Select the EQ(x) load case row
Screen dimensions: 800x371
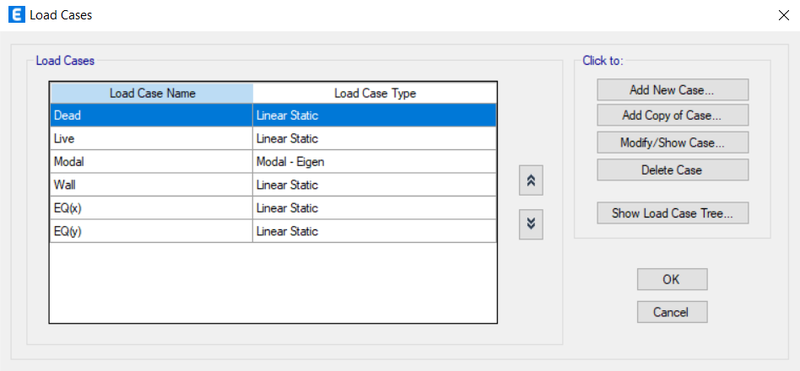273,208
